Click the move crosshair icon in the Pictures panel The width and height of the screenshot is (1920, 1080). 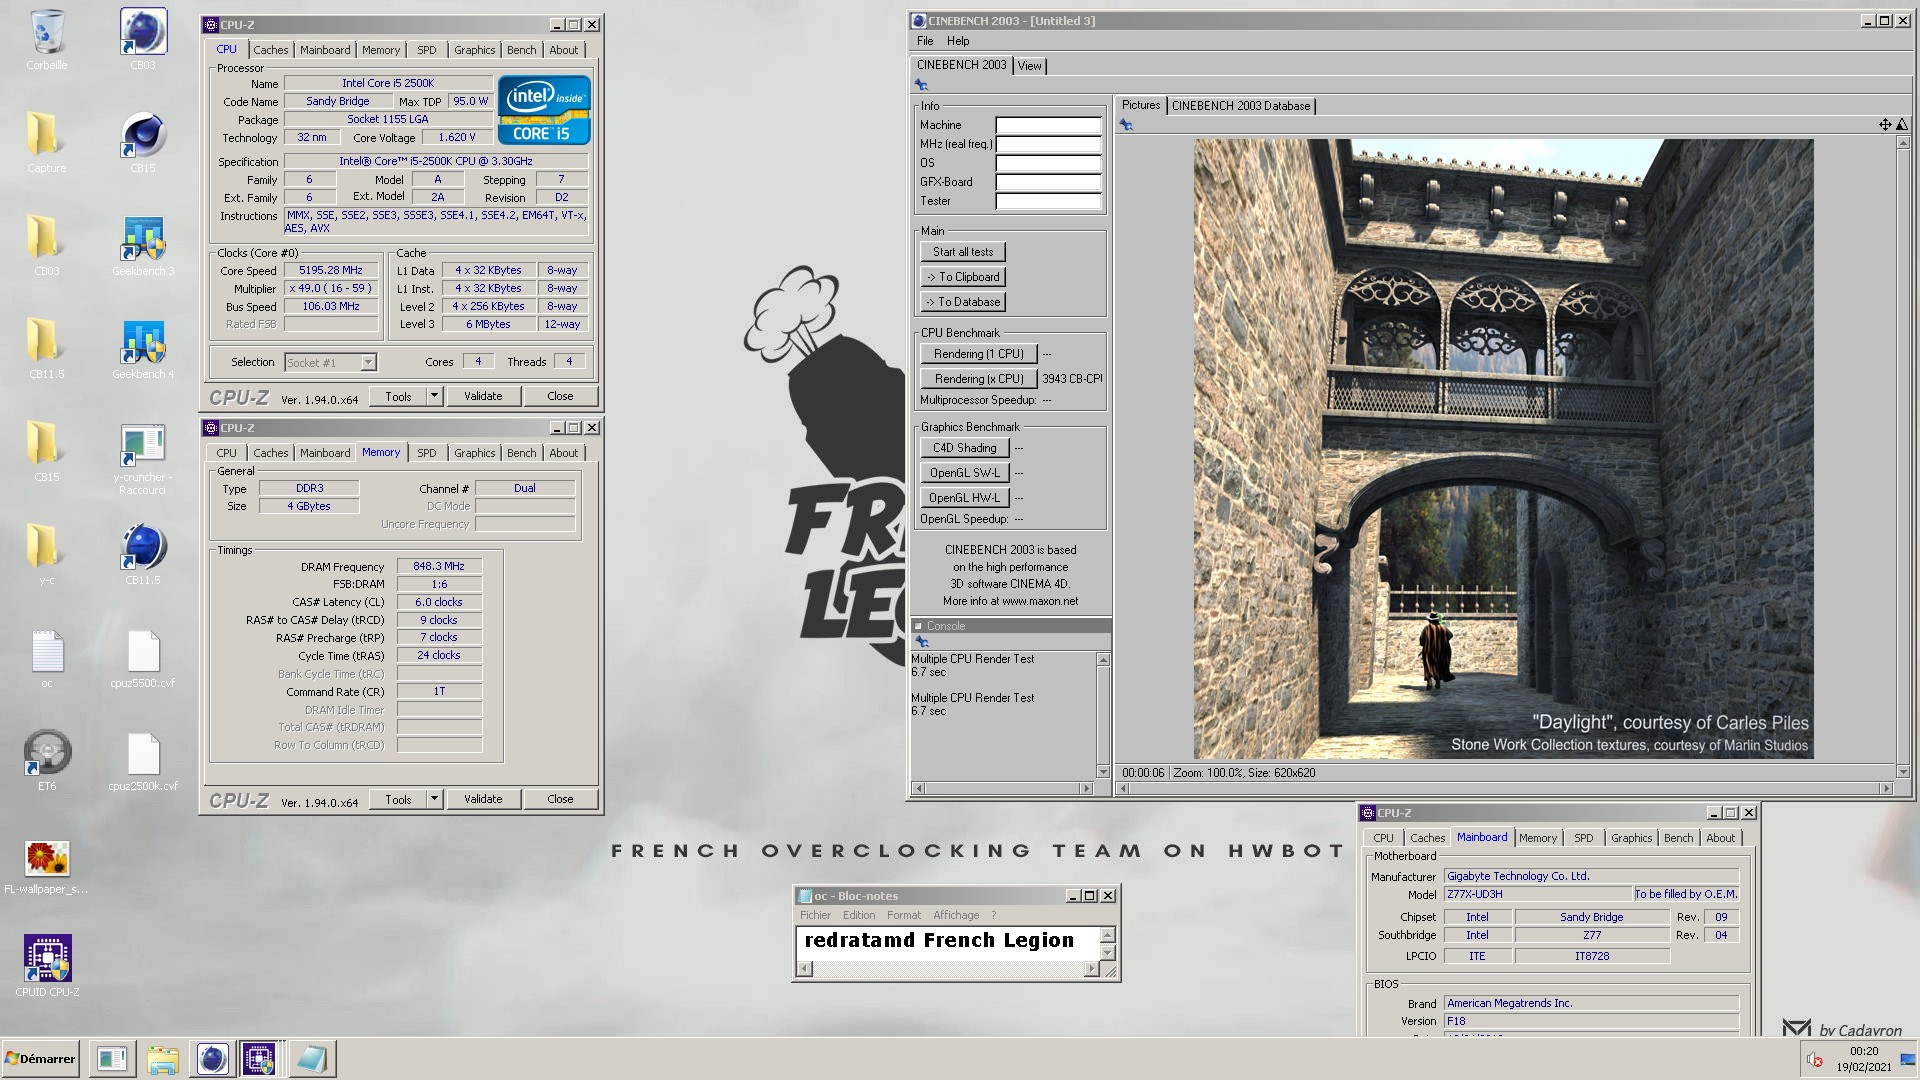click(x=1885, y=125)
